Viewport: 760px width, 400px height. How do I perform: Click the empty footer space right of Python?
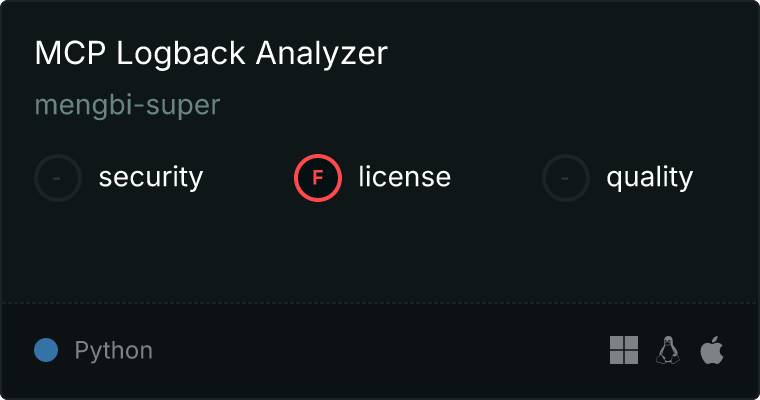click(378, 350)
